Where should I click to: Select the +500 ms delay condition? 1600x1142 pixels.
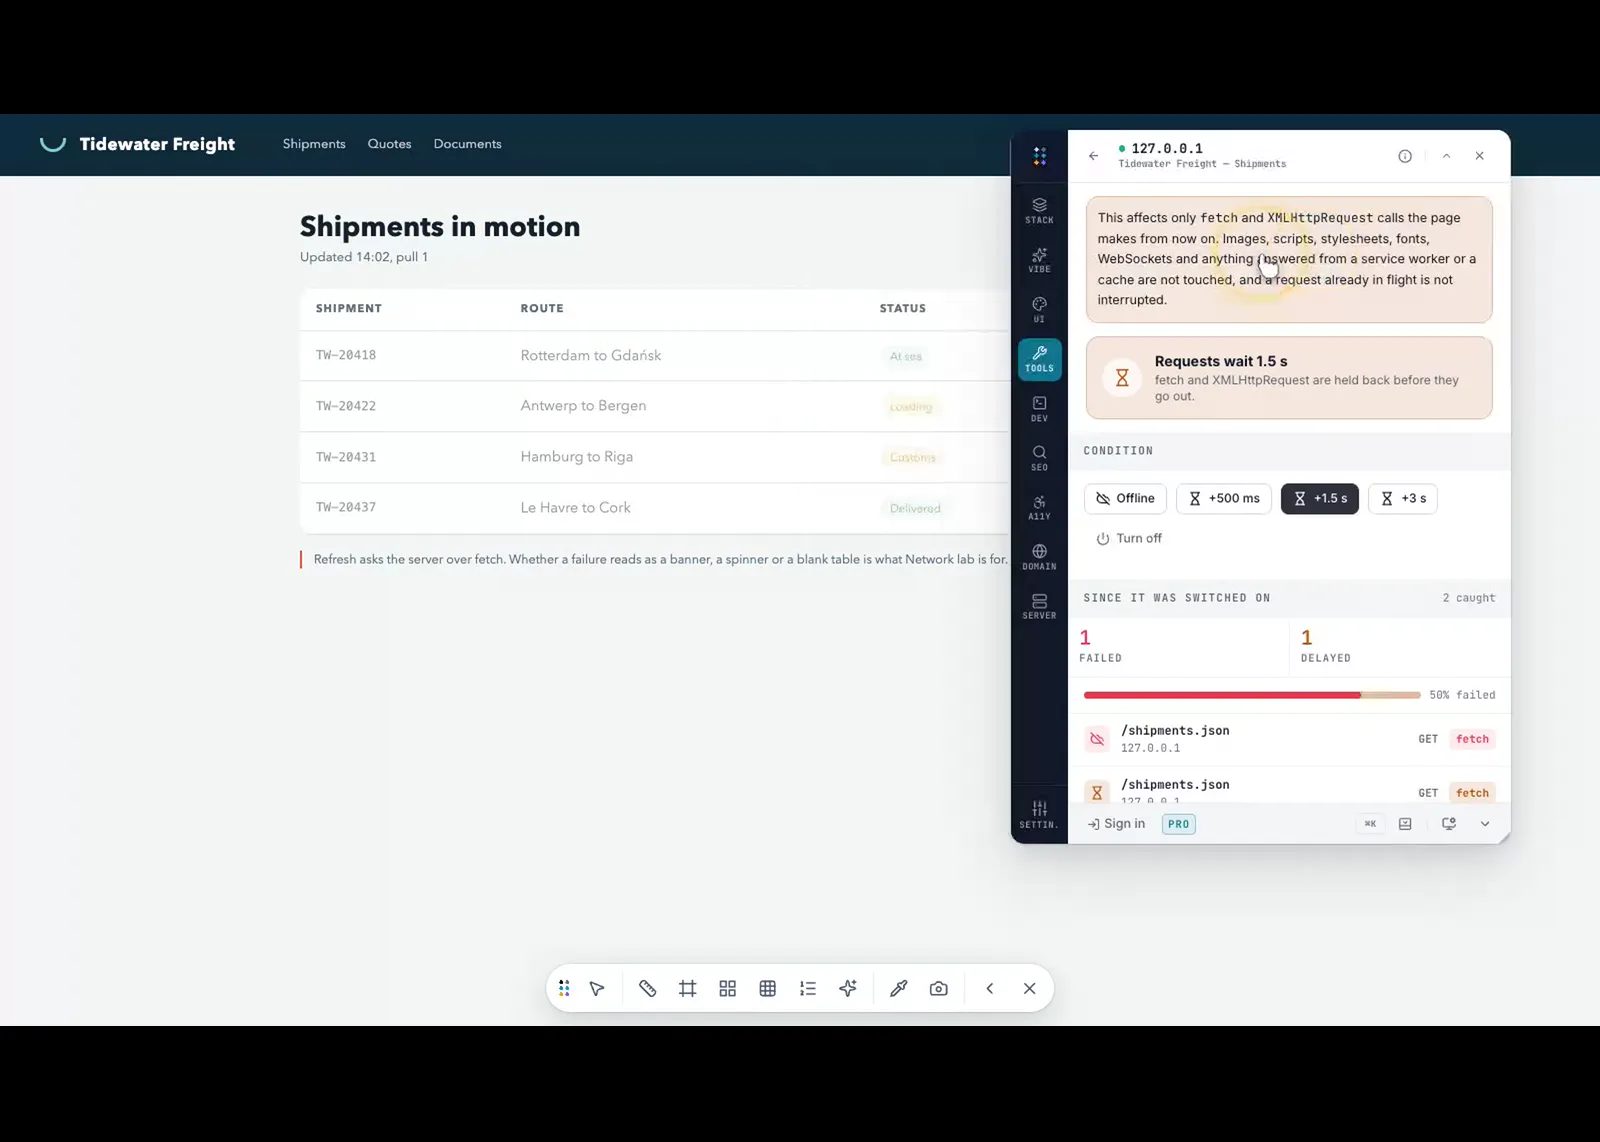tap(1224, 498)
